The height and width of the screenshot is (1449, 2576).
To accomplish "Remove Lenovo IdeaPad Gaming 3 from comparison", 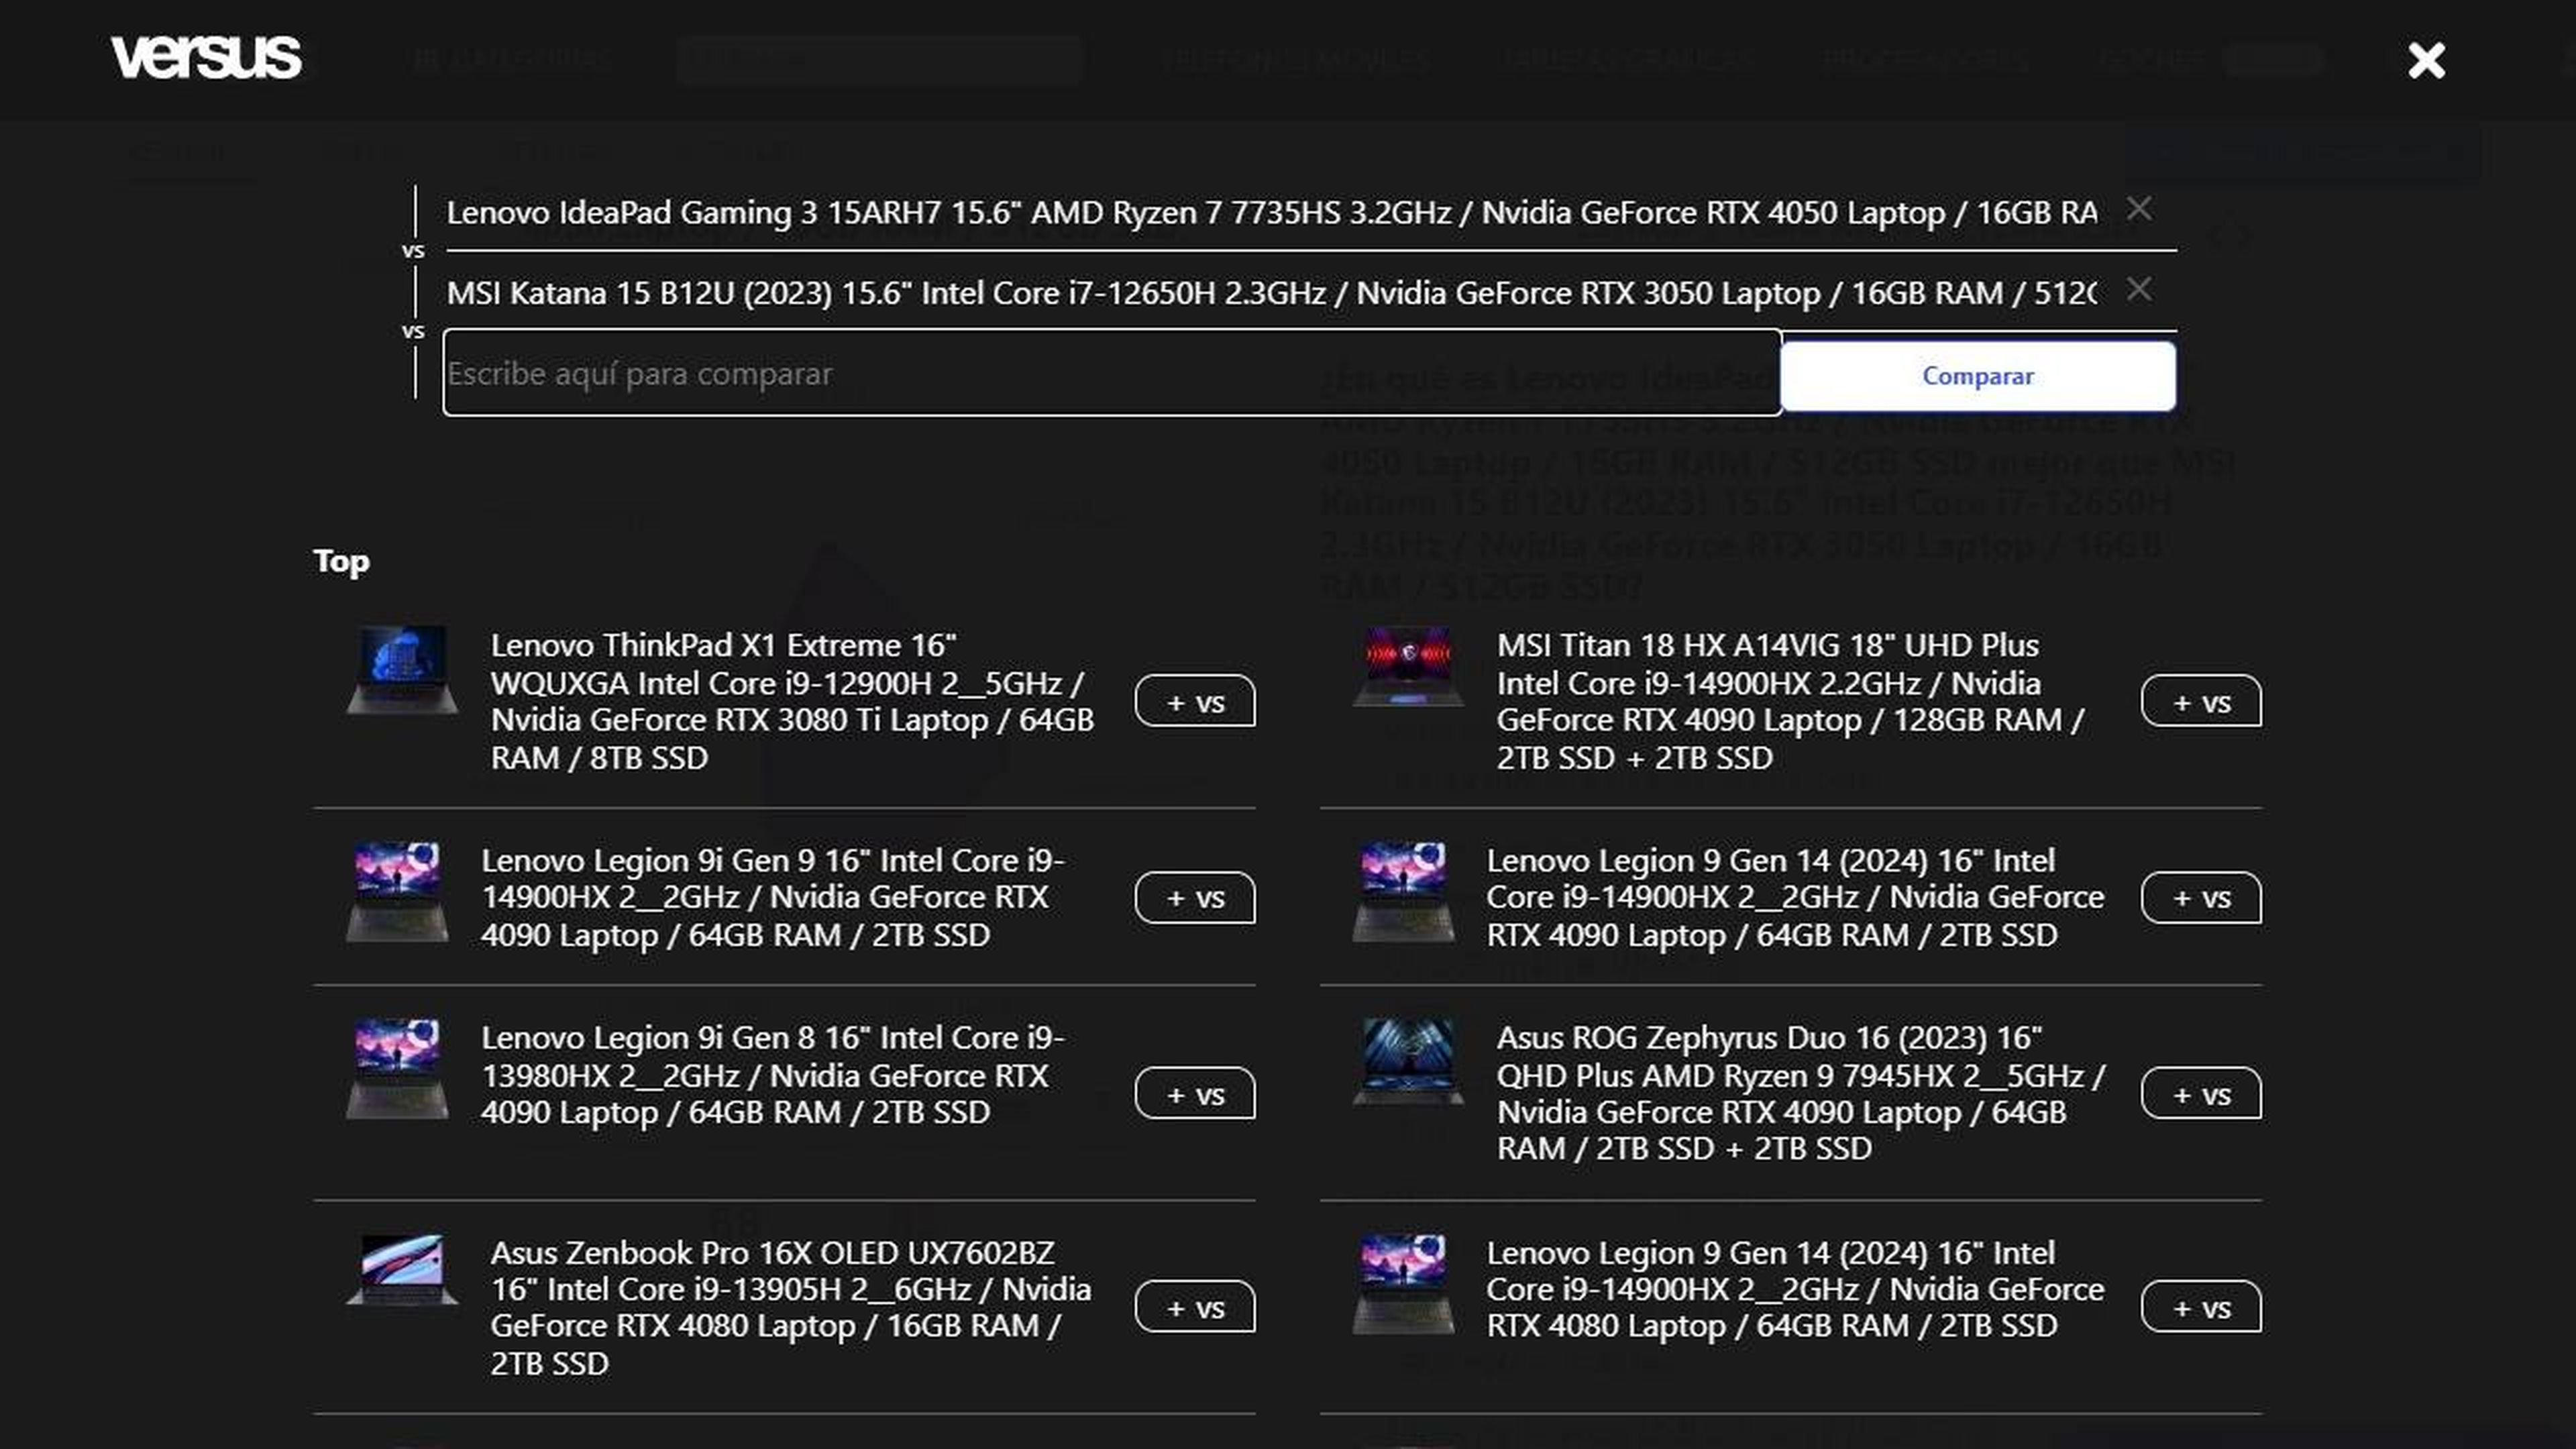I will (x=2139, y=209).
